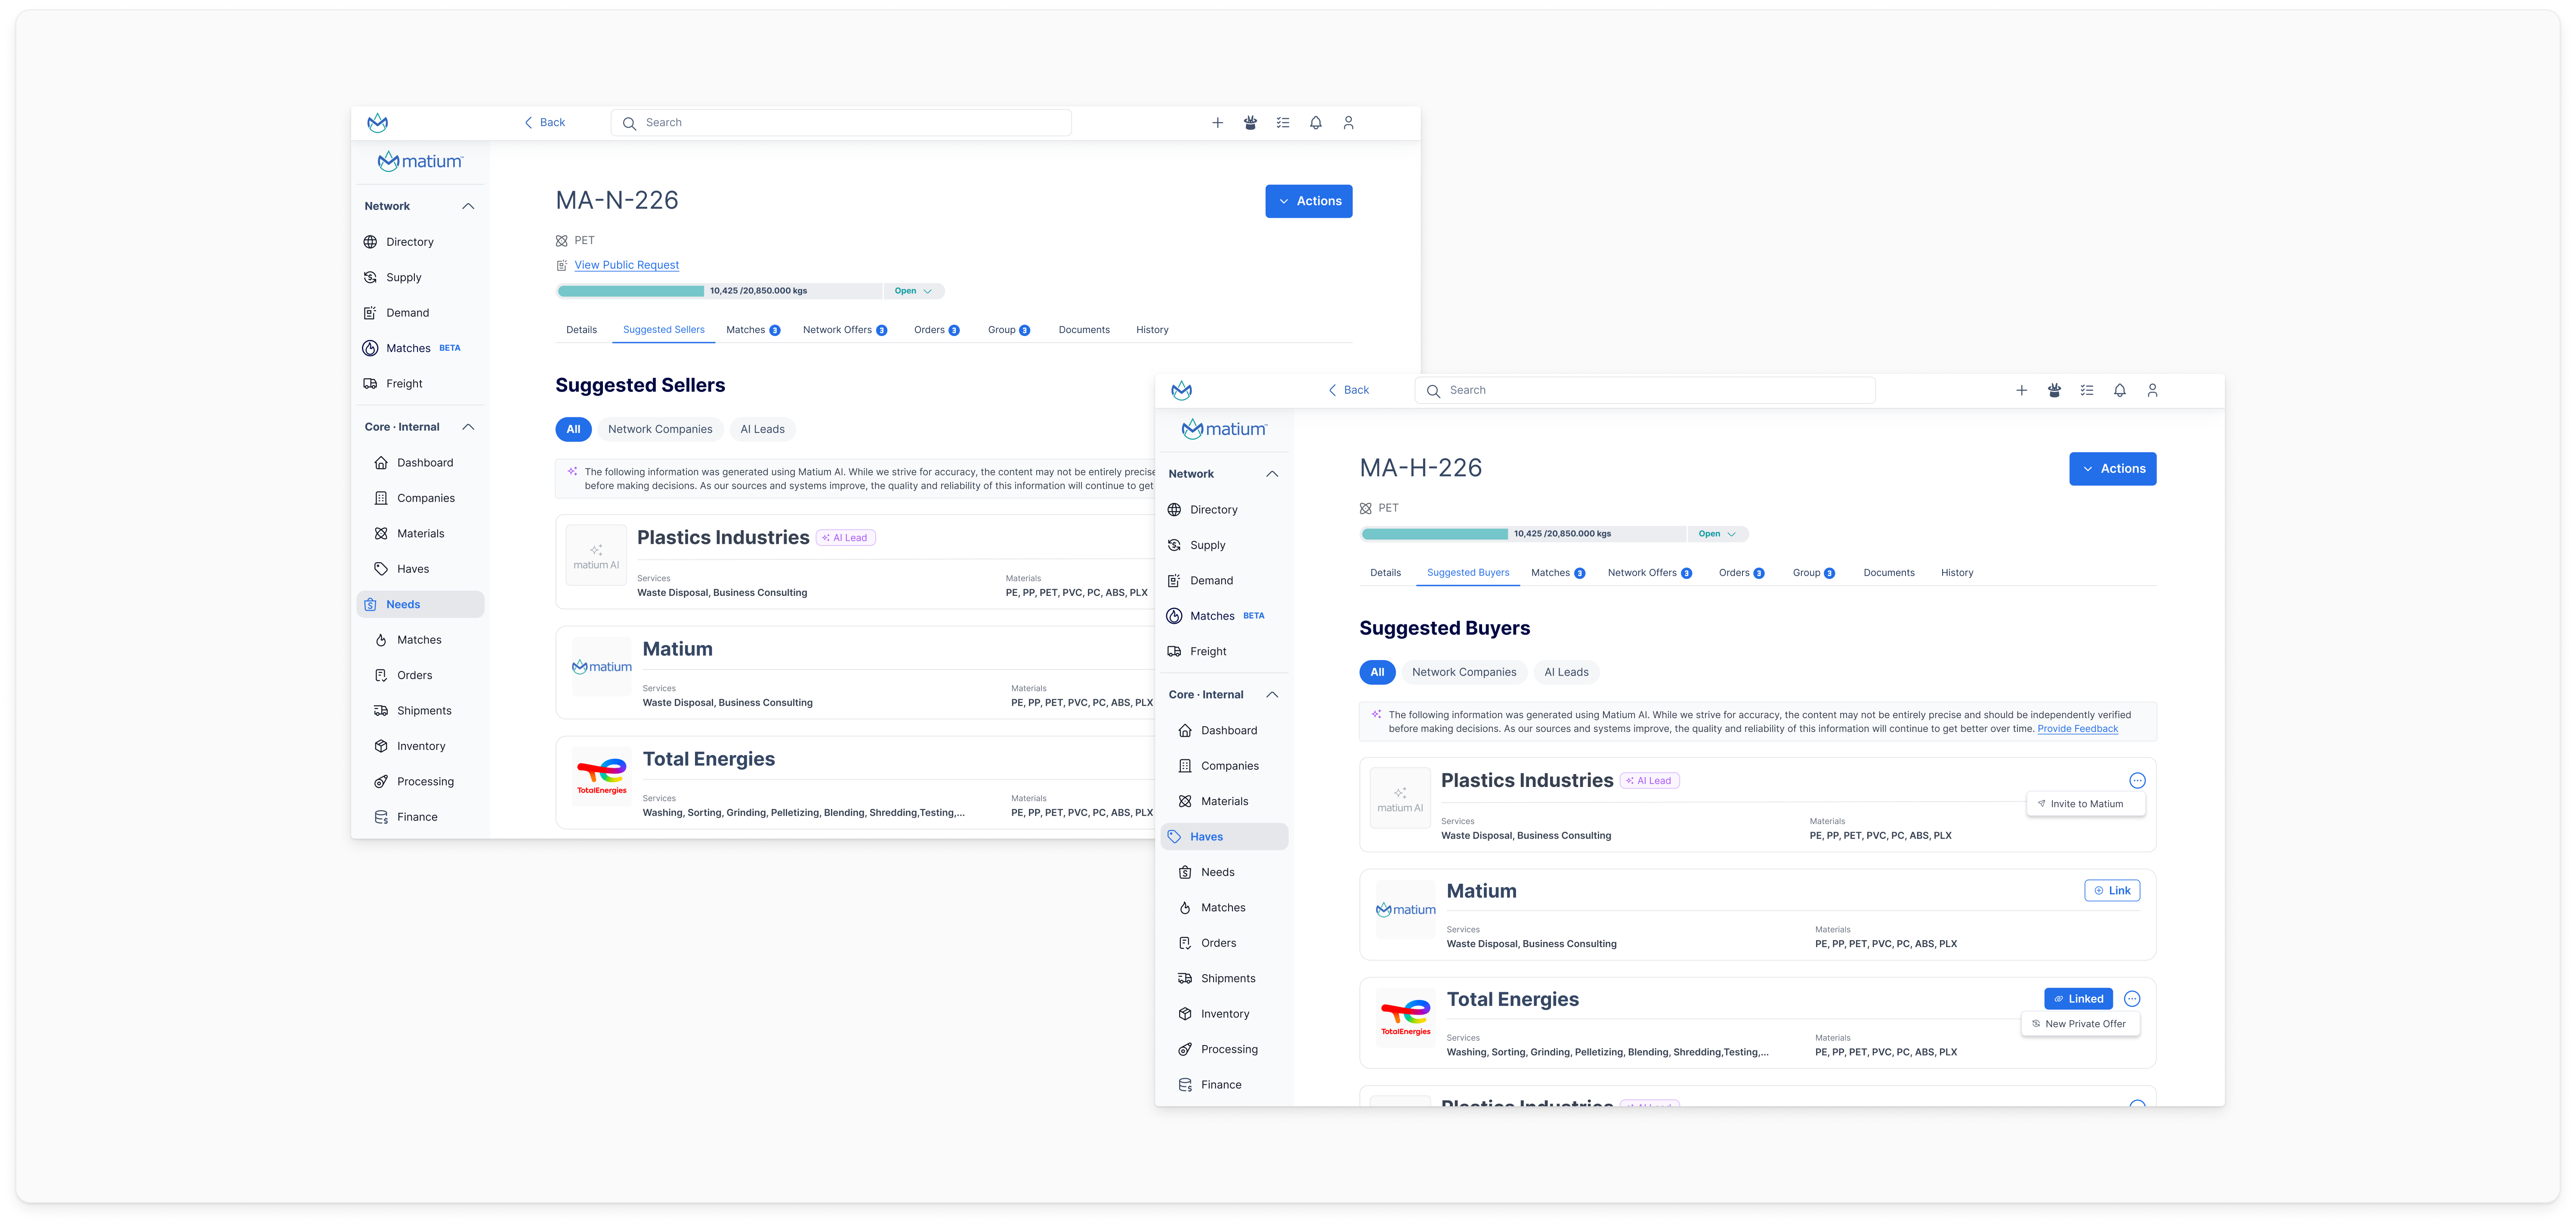Switch to the Details tab
This screenshot has width=2576, height=1225.
point(1386,572)
